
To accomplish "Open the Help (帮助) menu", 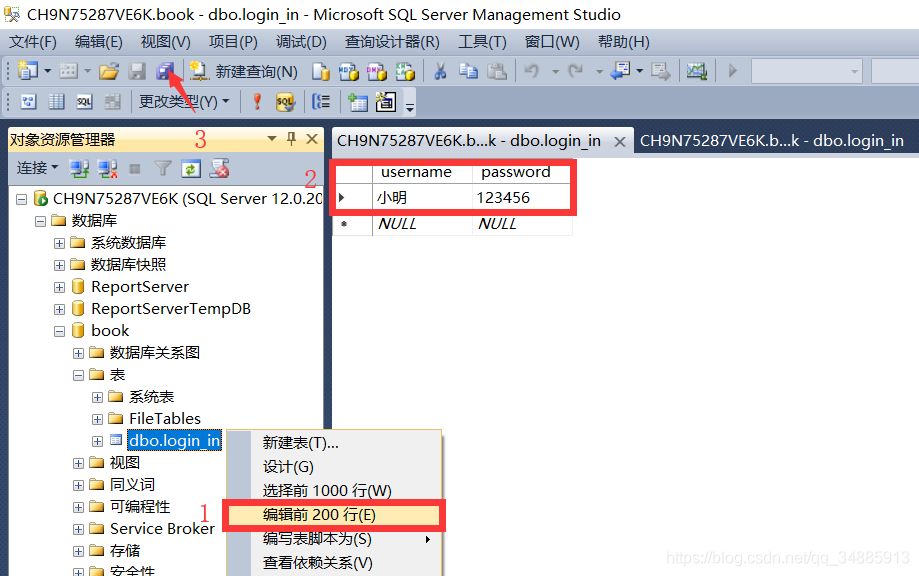I will tap(624, 42).
